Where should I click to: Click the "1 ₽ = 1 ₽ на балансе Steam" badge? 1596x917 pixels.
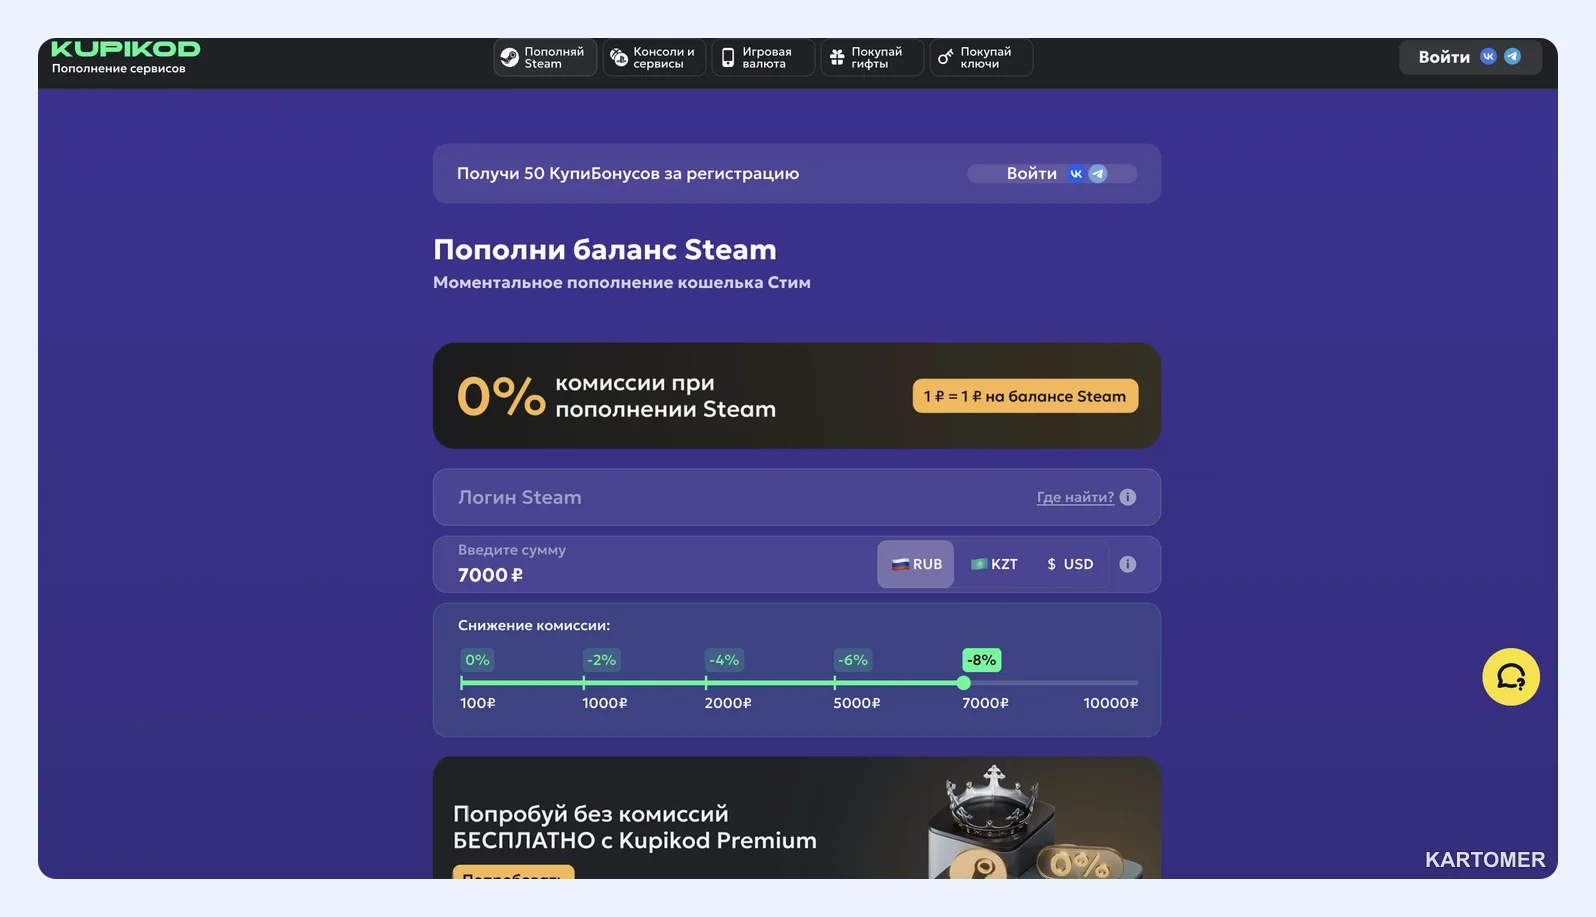pos(1025,396)
